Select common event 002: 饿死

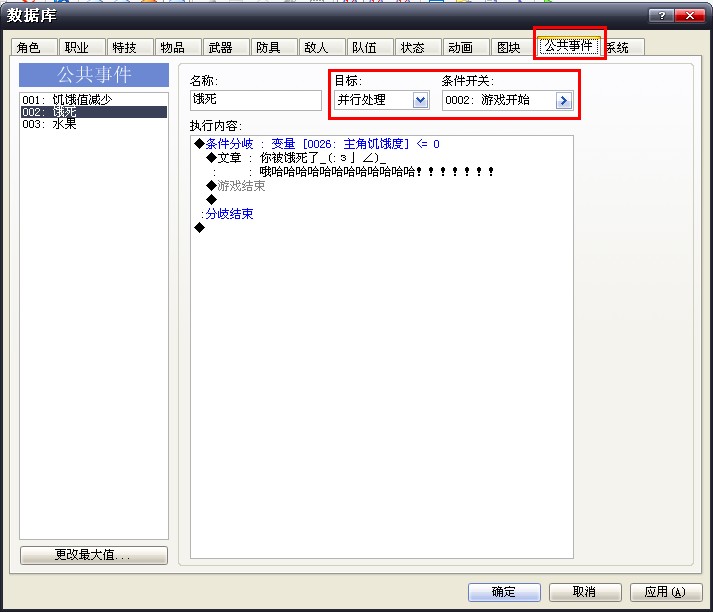click(x=94, y=112)
